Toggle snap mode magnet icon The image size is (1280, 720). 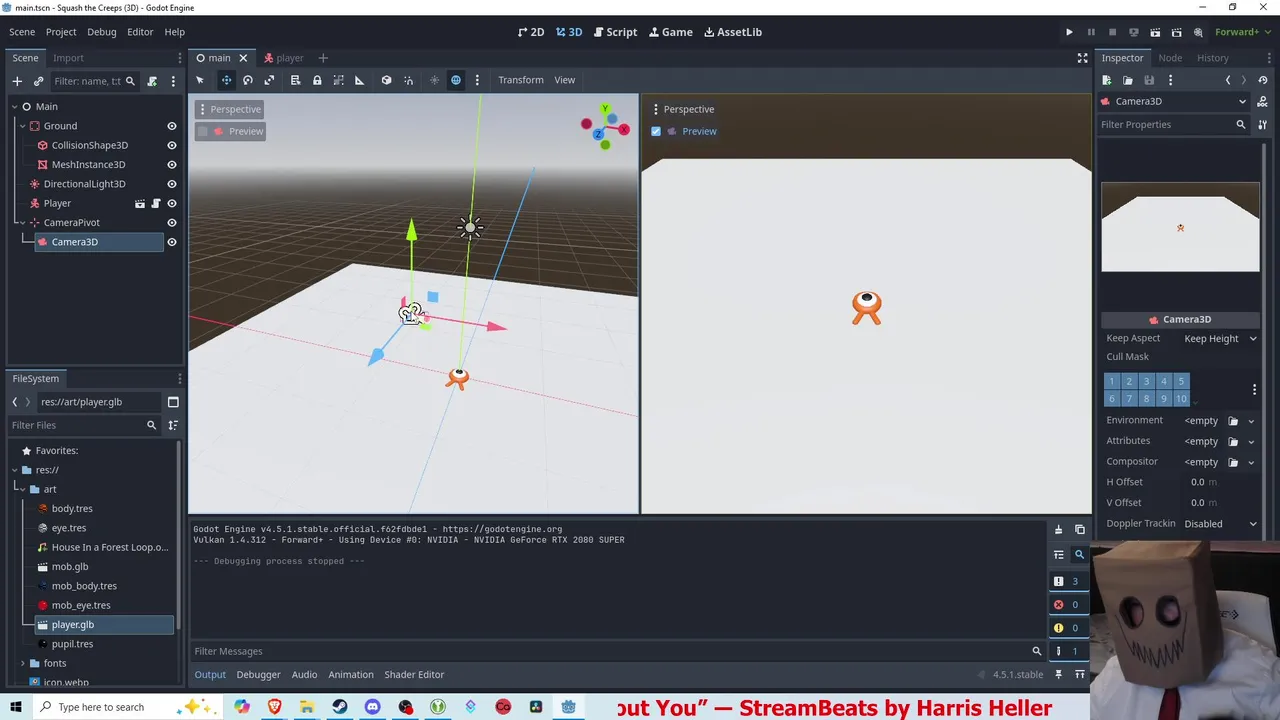(x=408, y=80)
